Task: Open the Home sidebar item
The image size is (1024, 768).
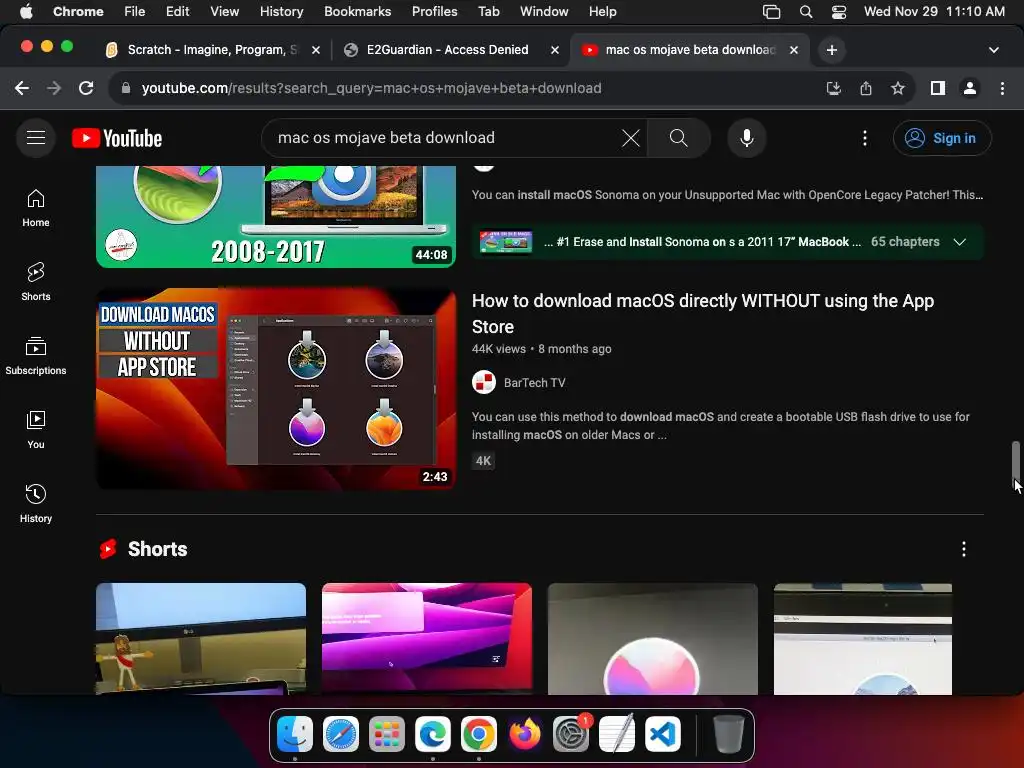Action: pyautogui.click(x=36, y=208)
